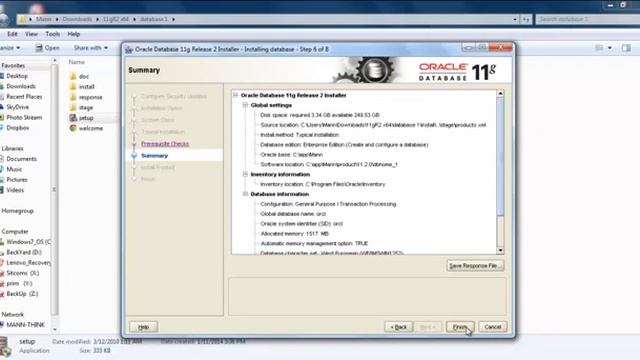The height and width of the screenshot is (360, 640).
Task: Open Photo Stream in Favorites
Action: [24, 117]
